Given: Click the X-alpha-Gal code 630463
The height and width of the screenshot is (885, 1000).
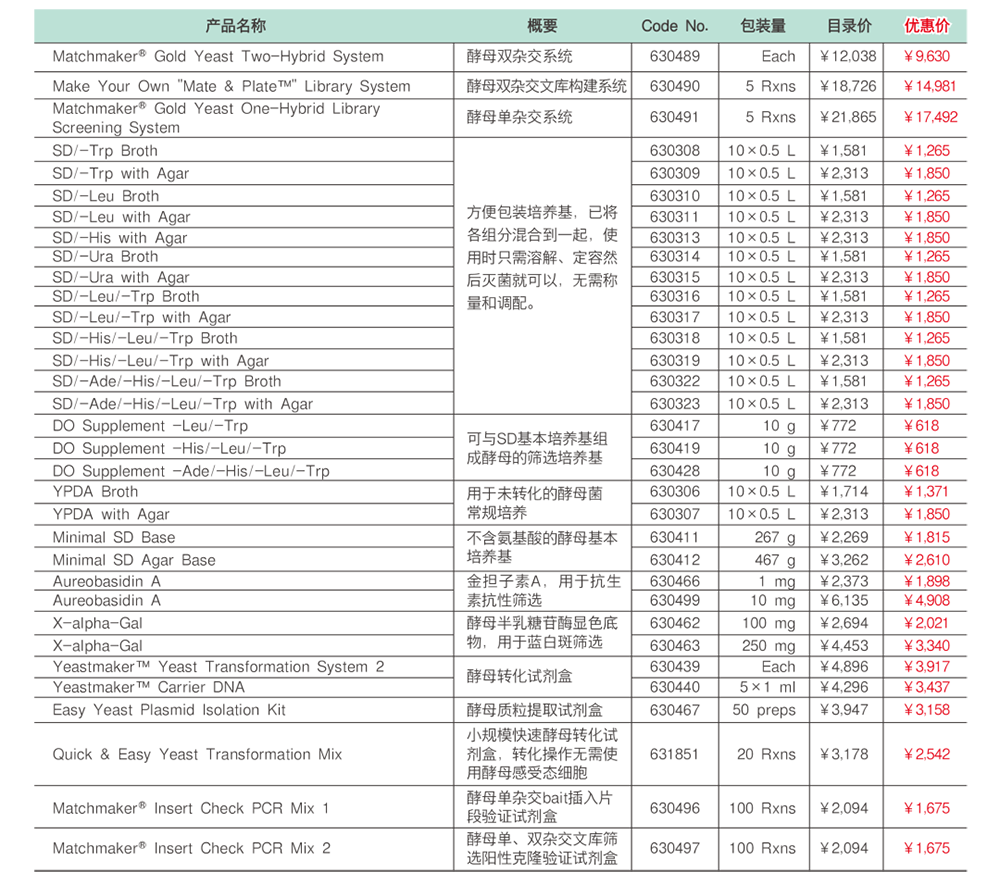Looking at the screenshot, I should 675,646.
